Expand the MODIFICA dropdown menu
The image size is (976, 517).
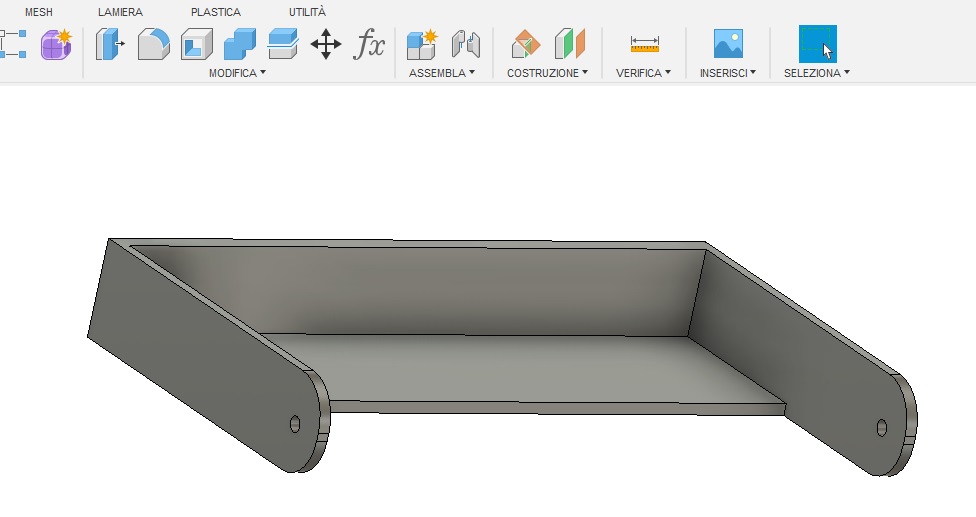tap(237, 73)
